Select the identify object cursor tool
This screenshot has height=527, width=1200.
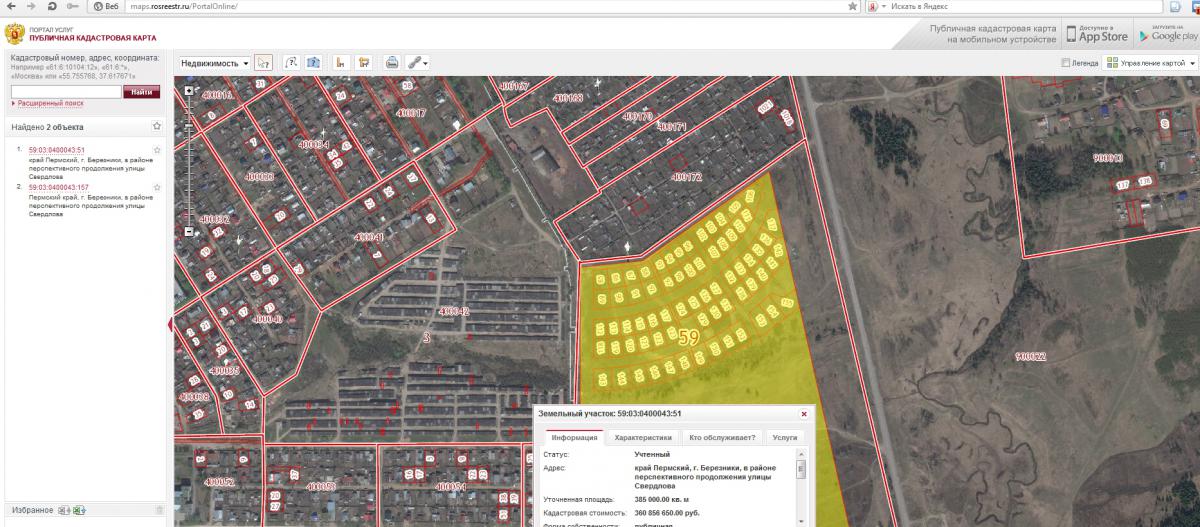264,62
